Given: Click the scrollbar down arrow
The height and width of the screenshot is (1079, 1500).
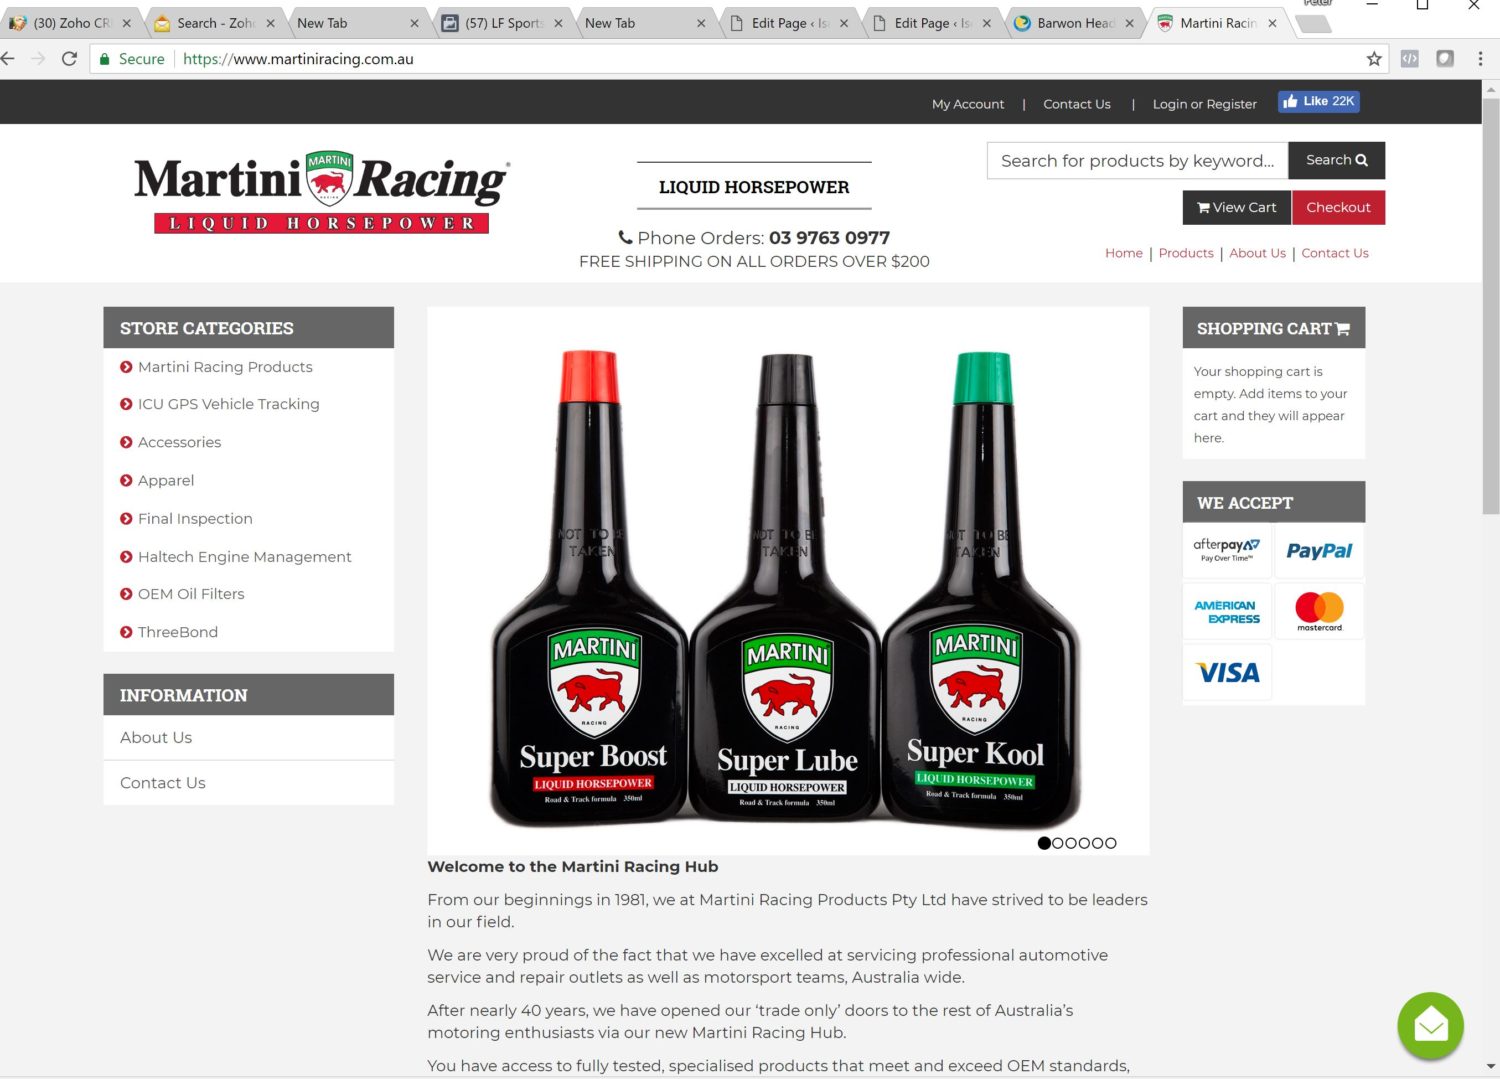Looking at the screenshot, I should [x=1491, y=1066].
